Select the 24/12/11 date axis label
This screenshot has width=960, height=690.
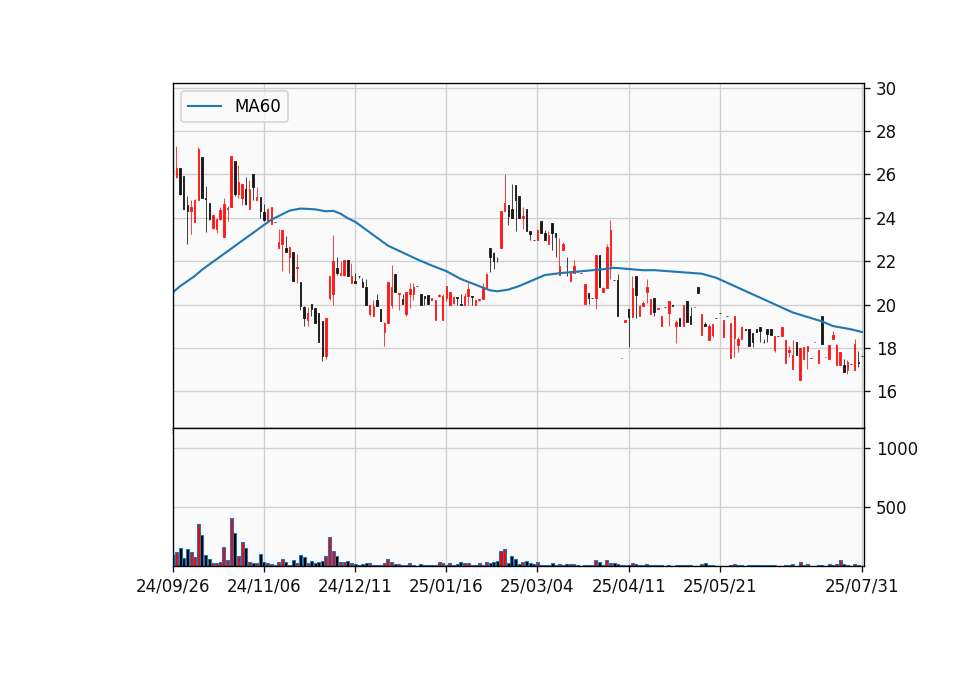click(355, 586)
